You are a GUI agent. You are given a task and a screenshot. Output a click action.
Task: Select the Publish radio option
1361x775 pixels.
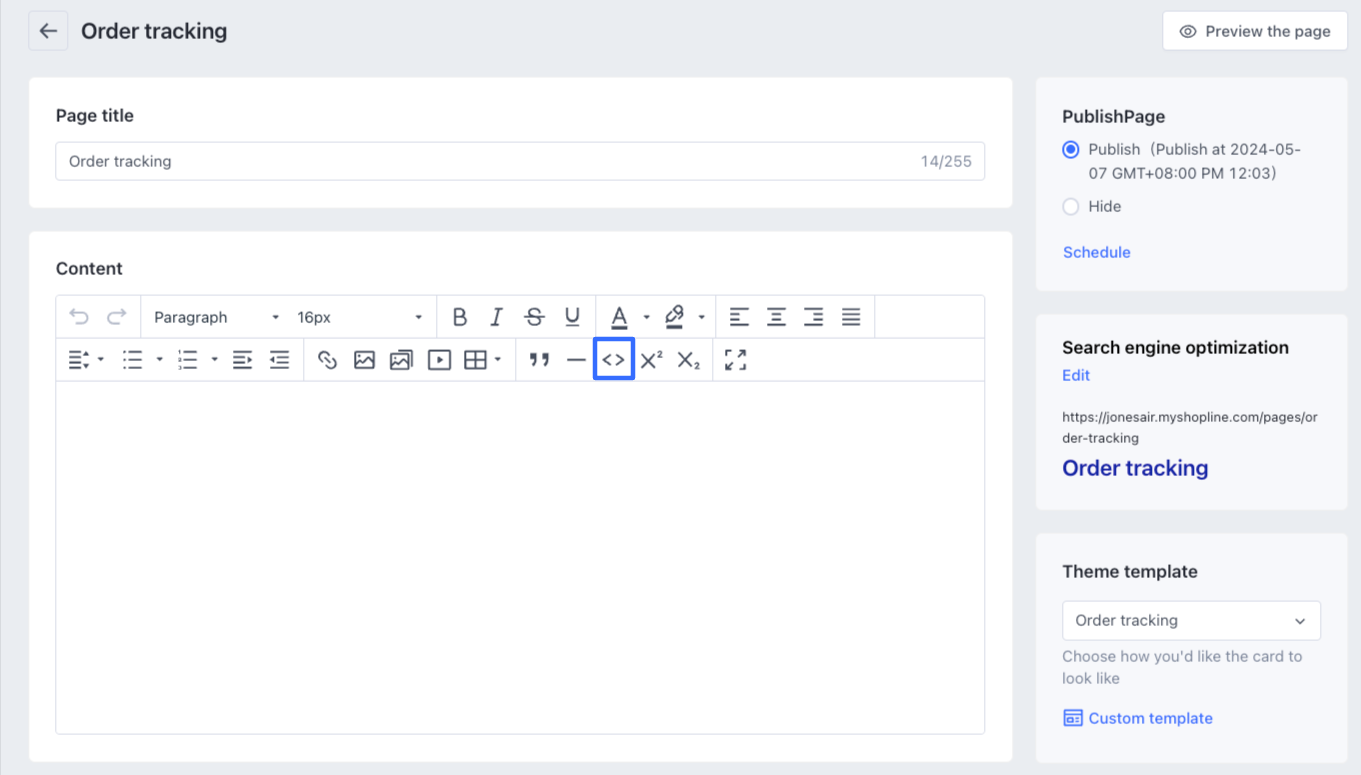(1071, 150)
